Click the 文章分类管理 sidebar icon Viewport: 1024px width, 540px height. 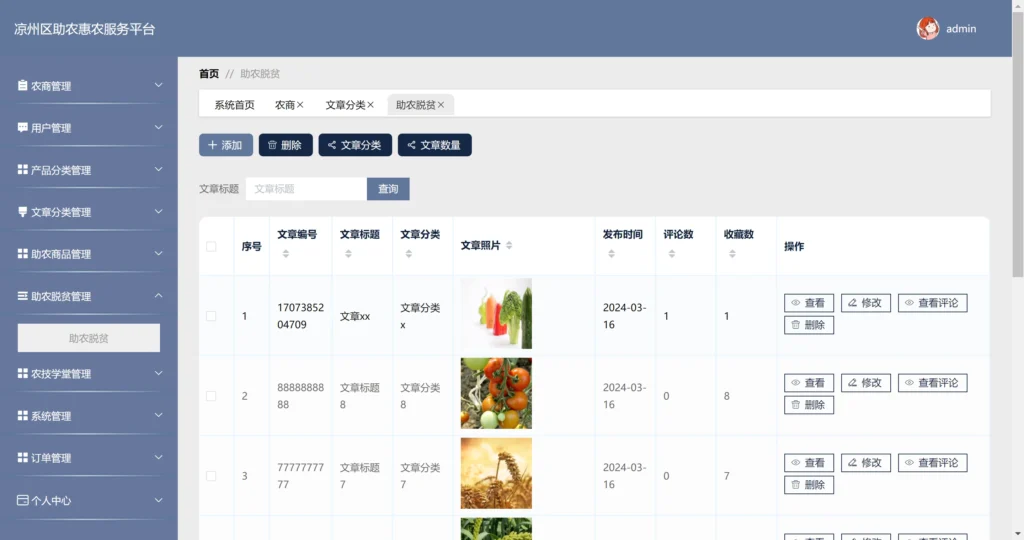pos(22,212)
